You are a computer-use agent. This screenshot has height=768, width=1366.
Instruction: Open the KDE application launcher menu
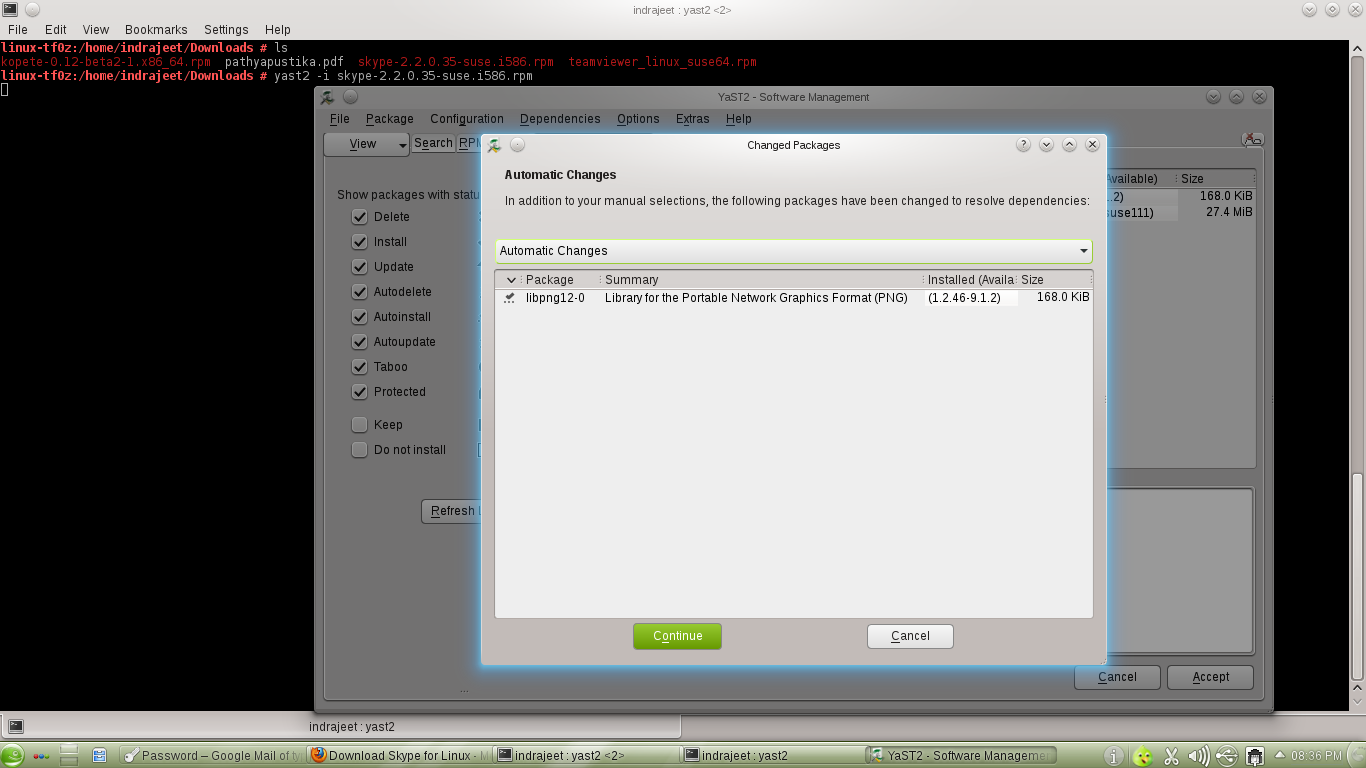(14, 755)
